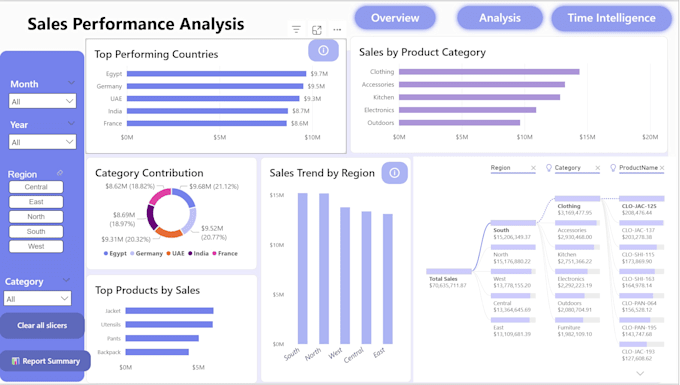Remove Category level from decomposition tree

point(598,168)
